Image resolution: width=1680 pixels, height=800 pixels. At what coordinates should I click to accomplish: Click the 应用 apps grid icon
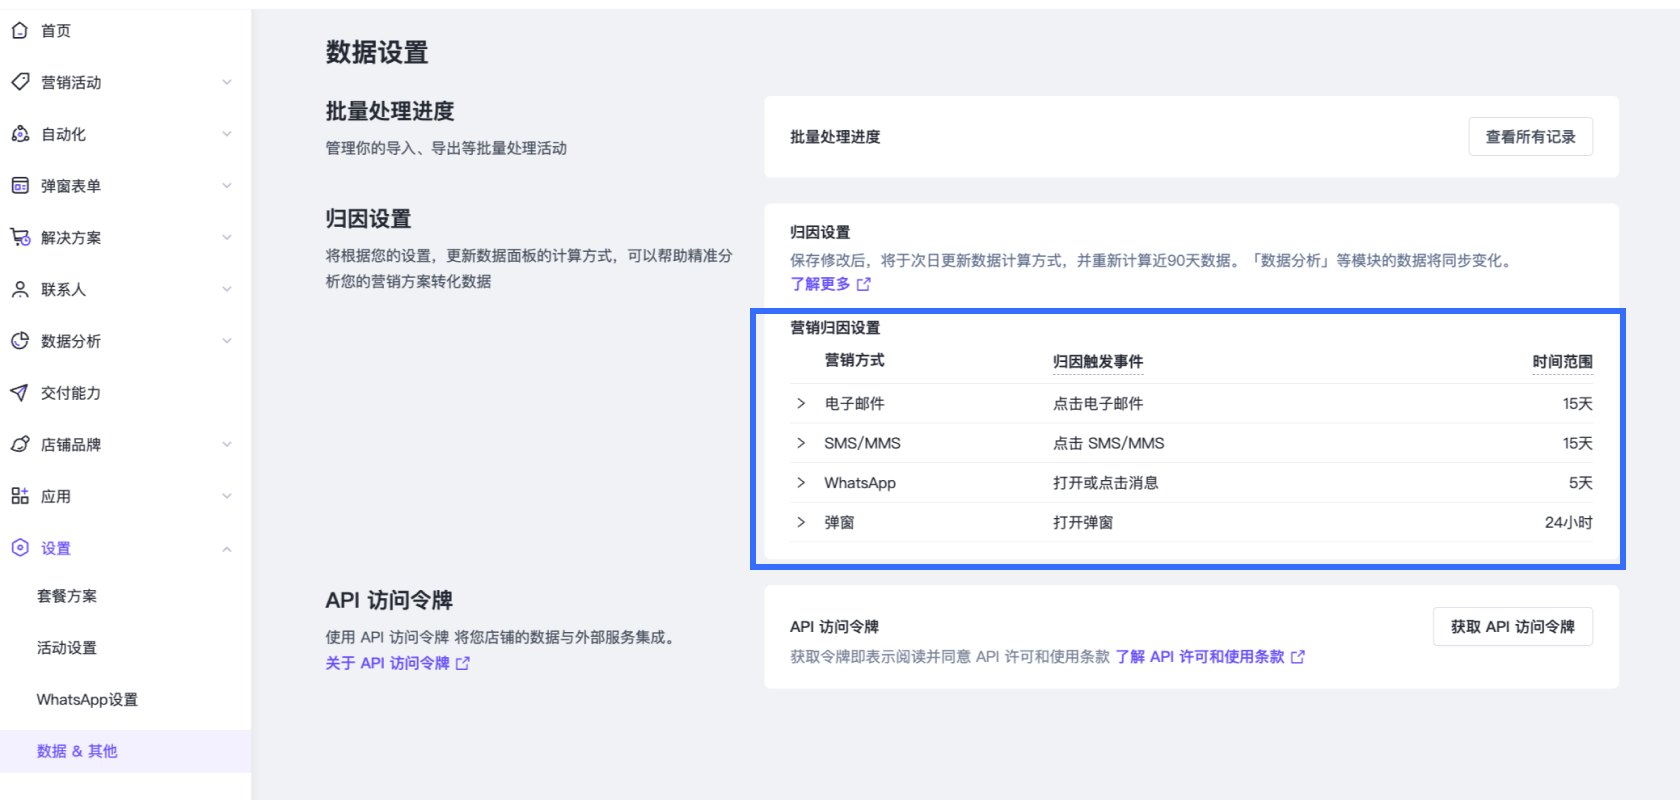click(19, 496)
